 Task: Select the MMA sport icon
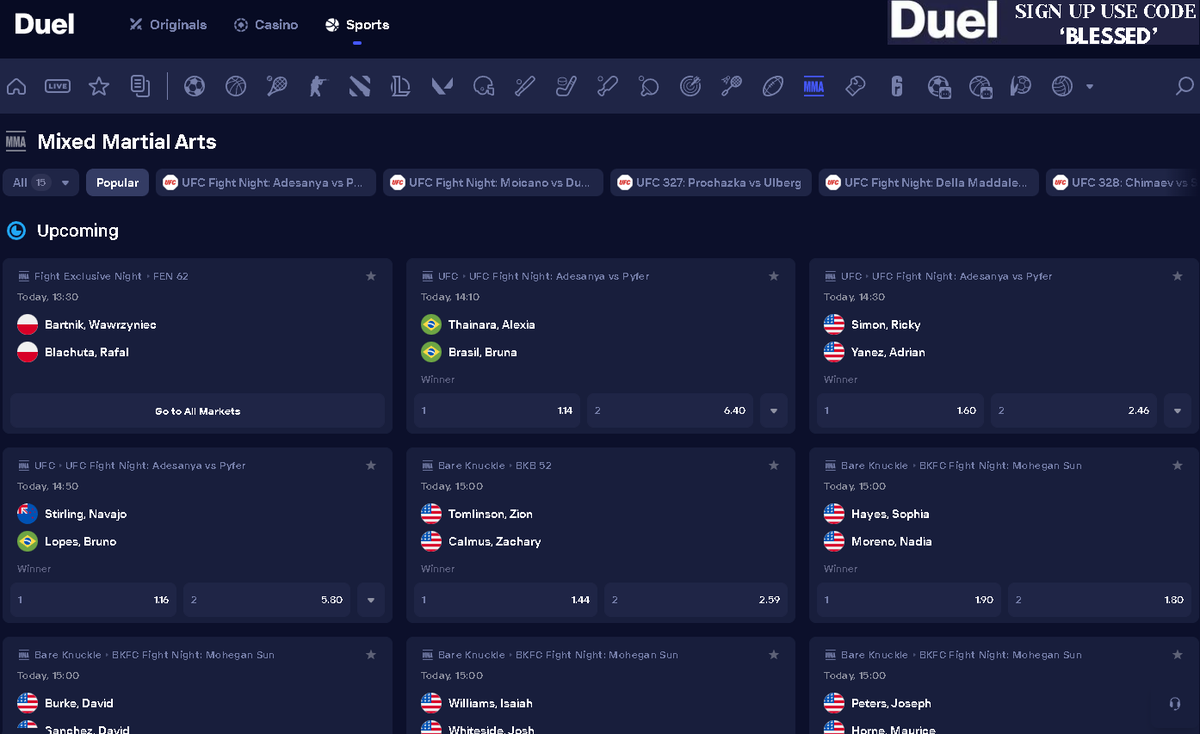[814, 87]
